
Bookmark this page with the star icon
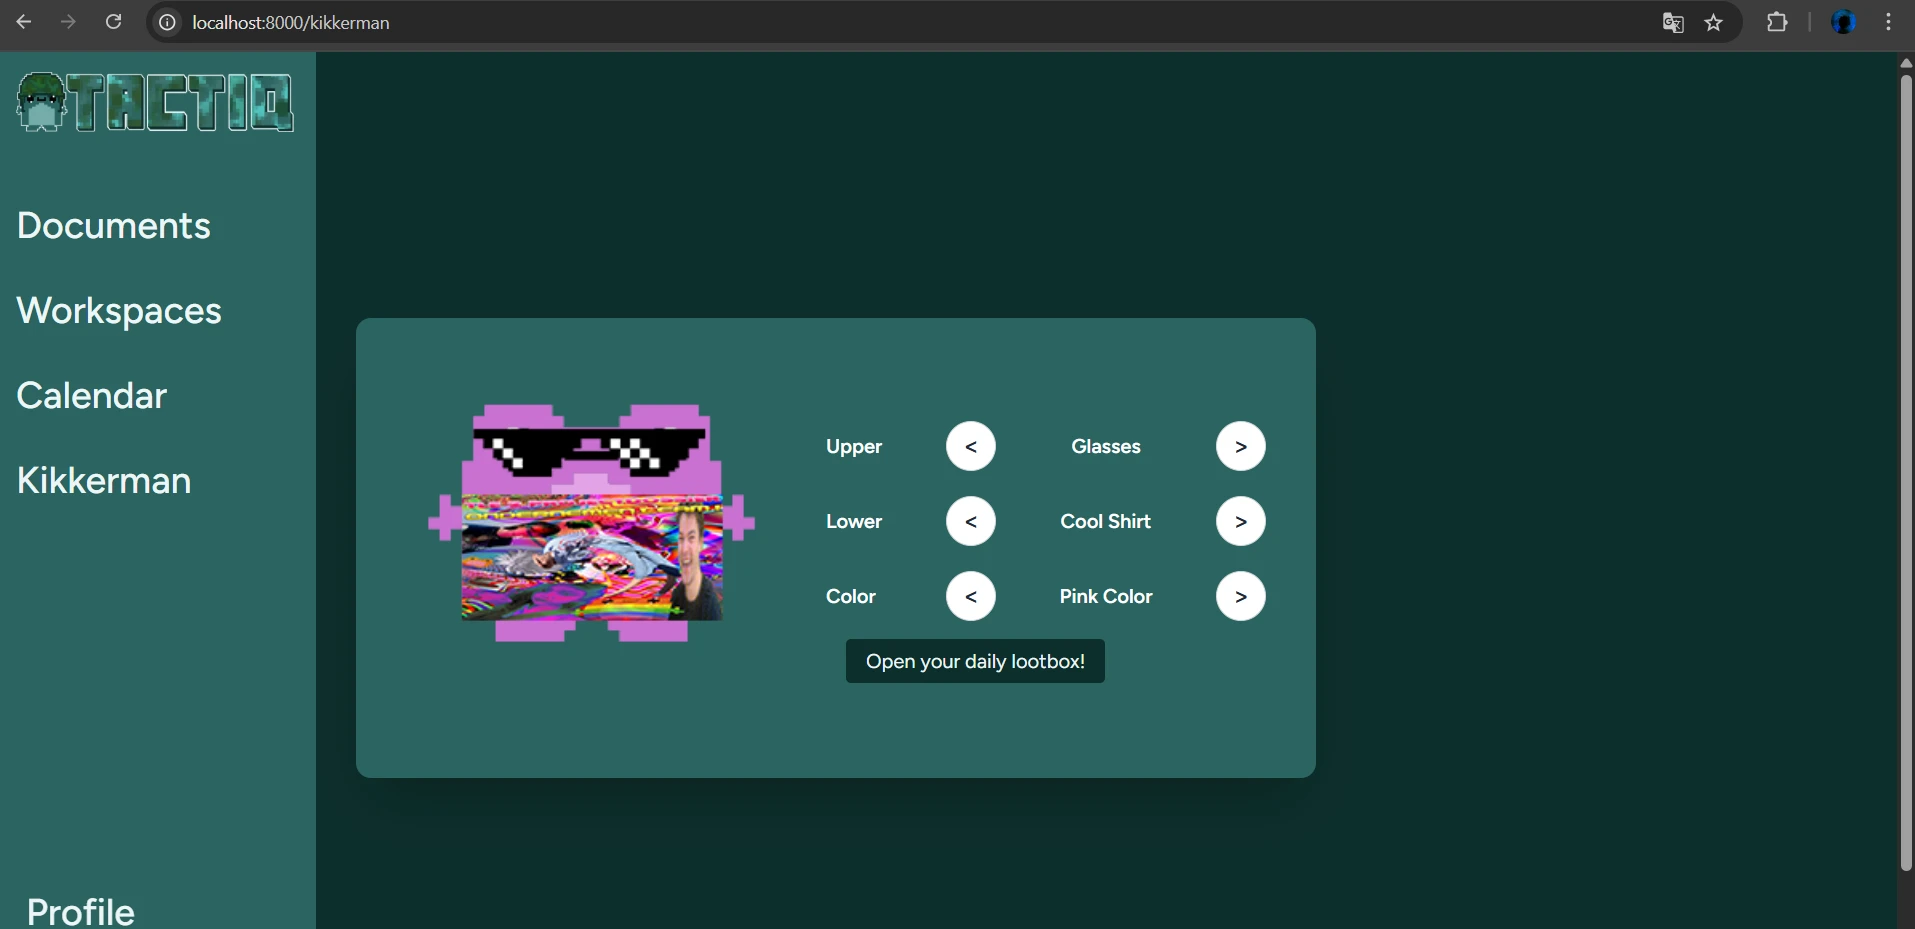point(1714,22)
